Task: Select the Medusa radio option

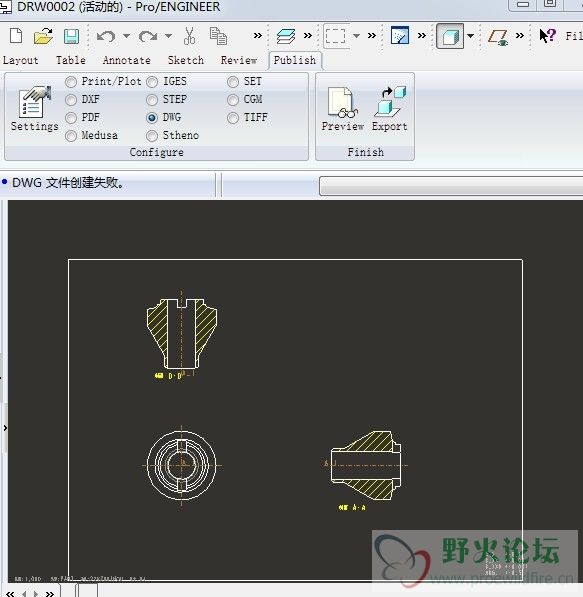Action: (x=71, y=136)
